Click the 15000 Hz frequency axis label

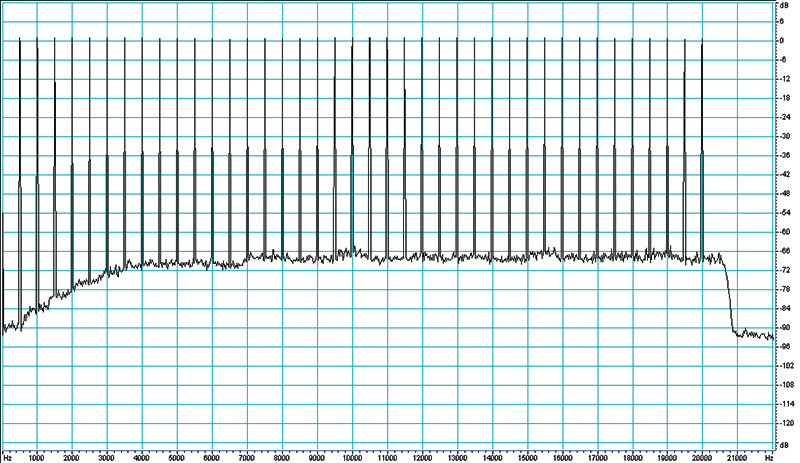(527, 458)
